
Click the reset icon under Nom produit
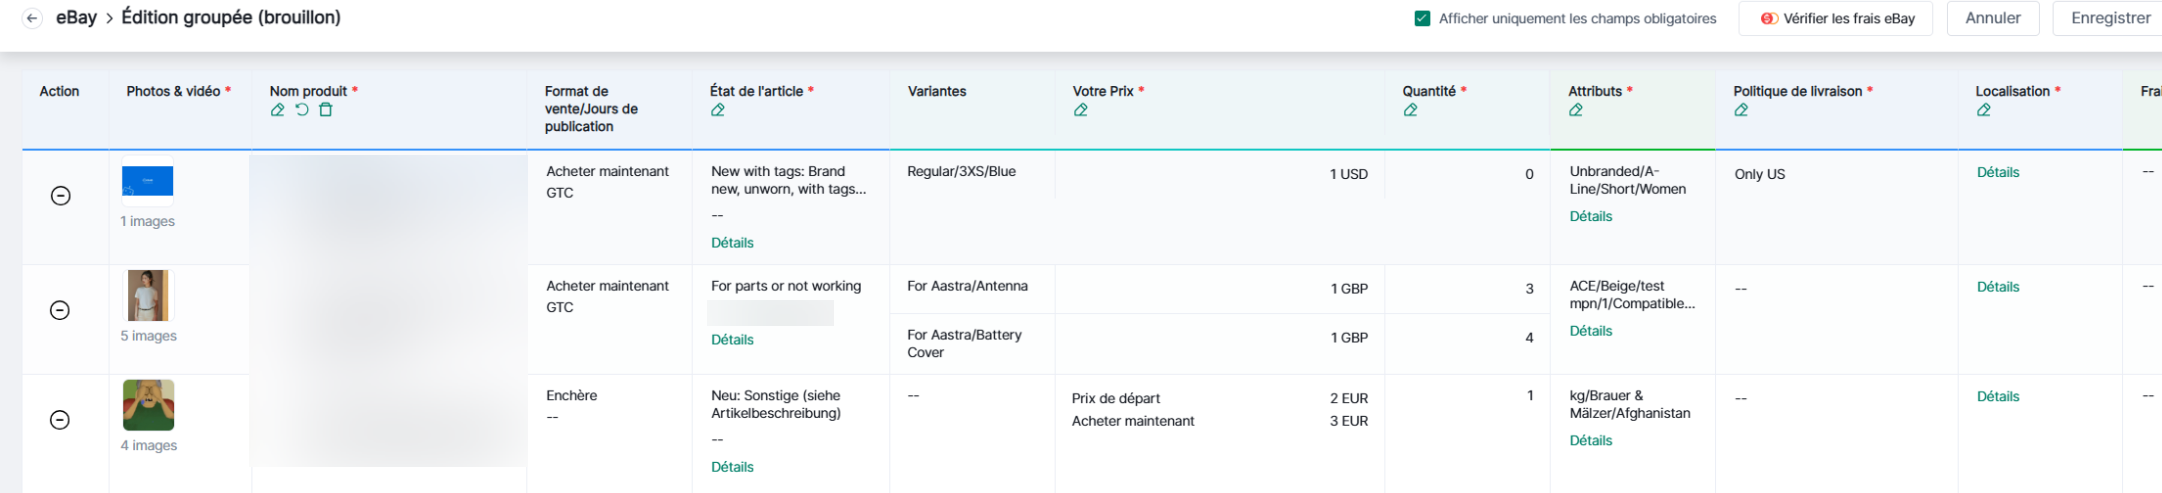tap(302, 110)
